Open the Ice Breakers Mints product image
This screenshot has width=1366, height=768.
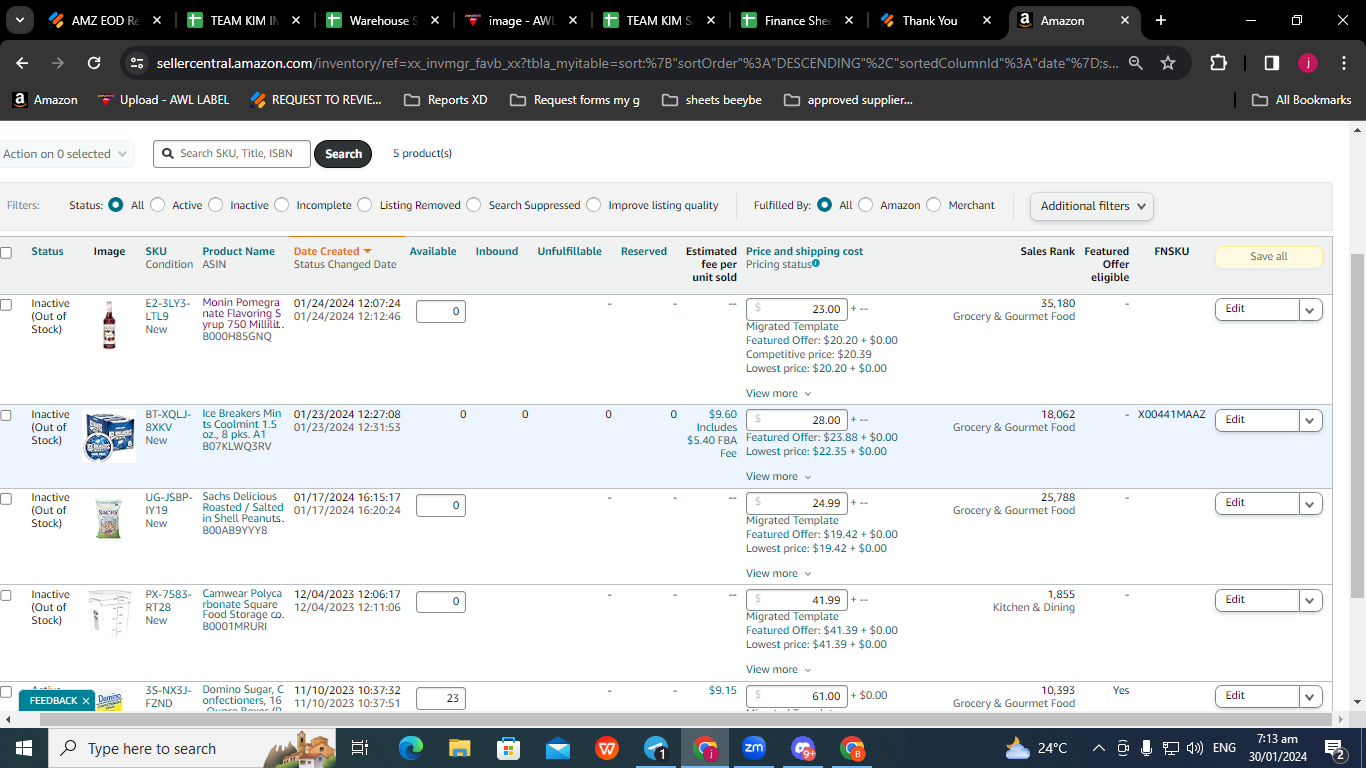(x=109, y=437)
